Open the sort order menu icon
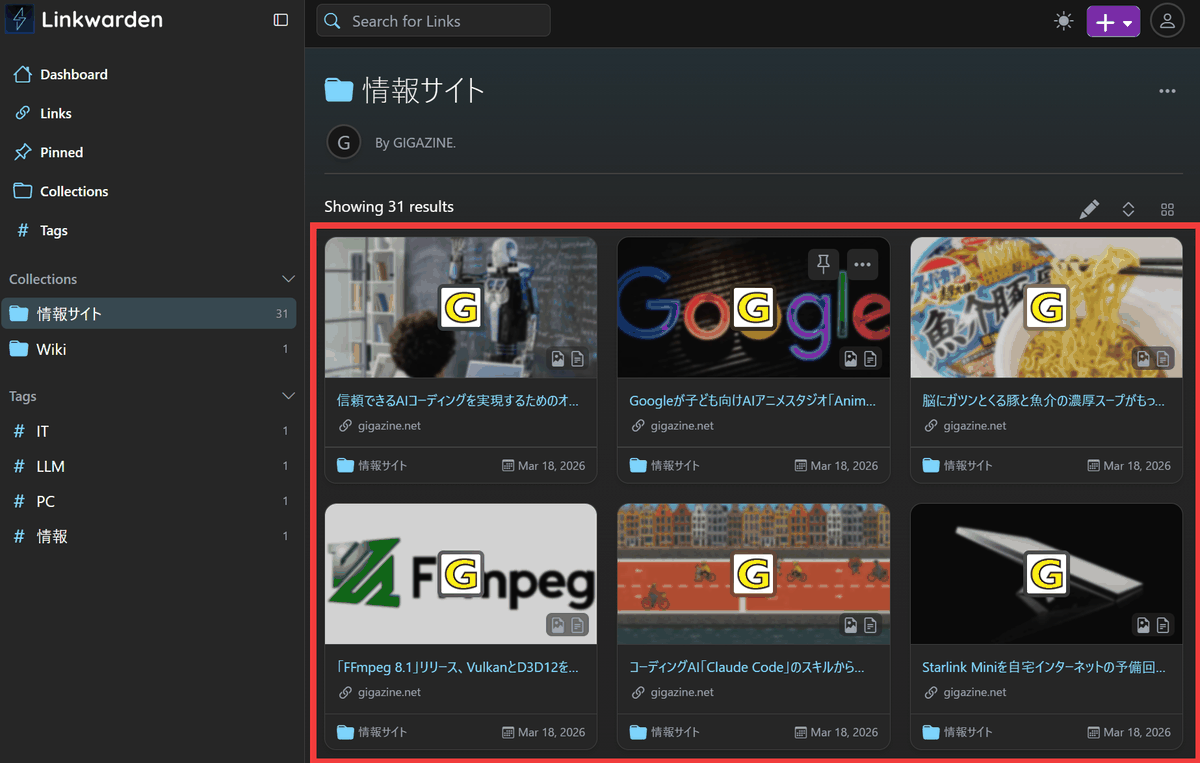 coord(1128,209)
